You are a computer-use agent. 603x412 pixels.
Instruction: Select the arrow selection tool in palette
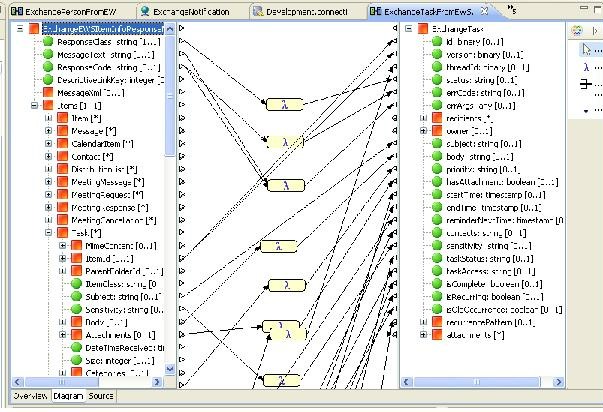point(585,50)
